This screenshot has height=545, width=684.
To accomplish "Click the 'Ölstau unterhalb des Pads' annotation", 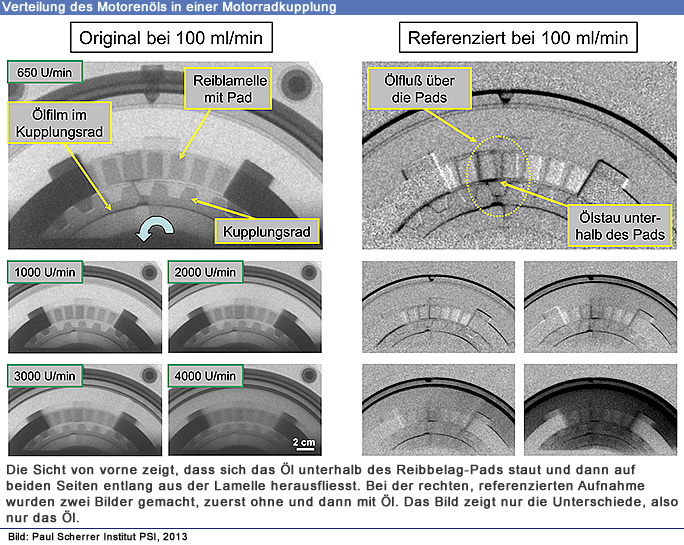I will tap(619, 226).
